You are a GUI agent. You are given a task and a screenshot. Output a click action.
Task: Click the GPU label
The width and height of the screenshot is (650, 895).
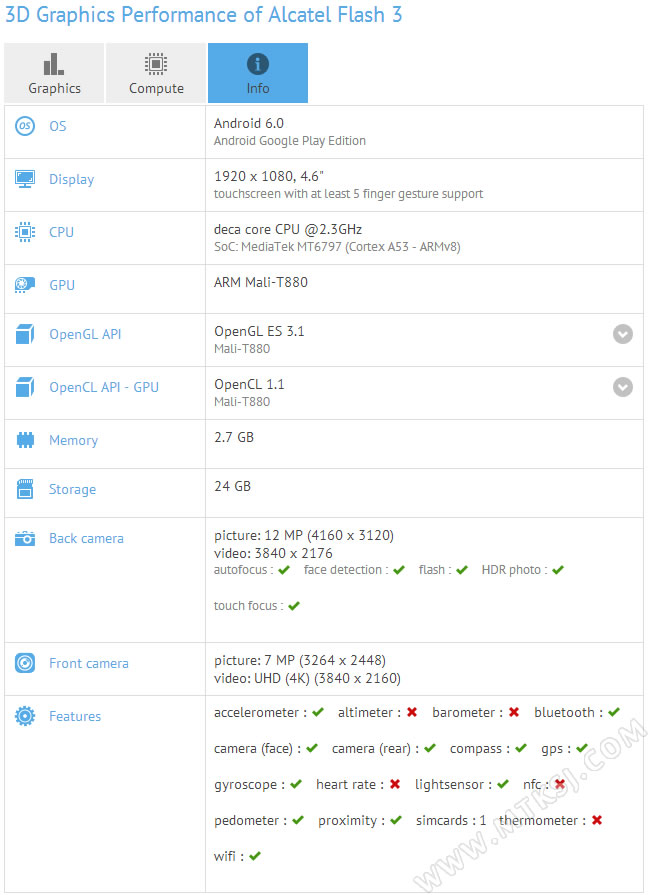pyautogui.click(x=62, y=285)
